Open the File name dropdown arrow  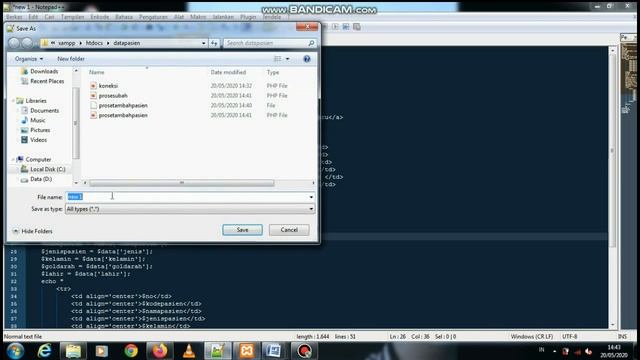point(311,197)
